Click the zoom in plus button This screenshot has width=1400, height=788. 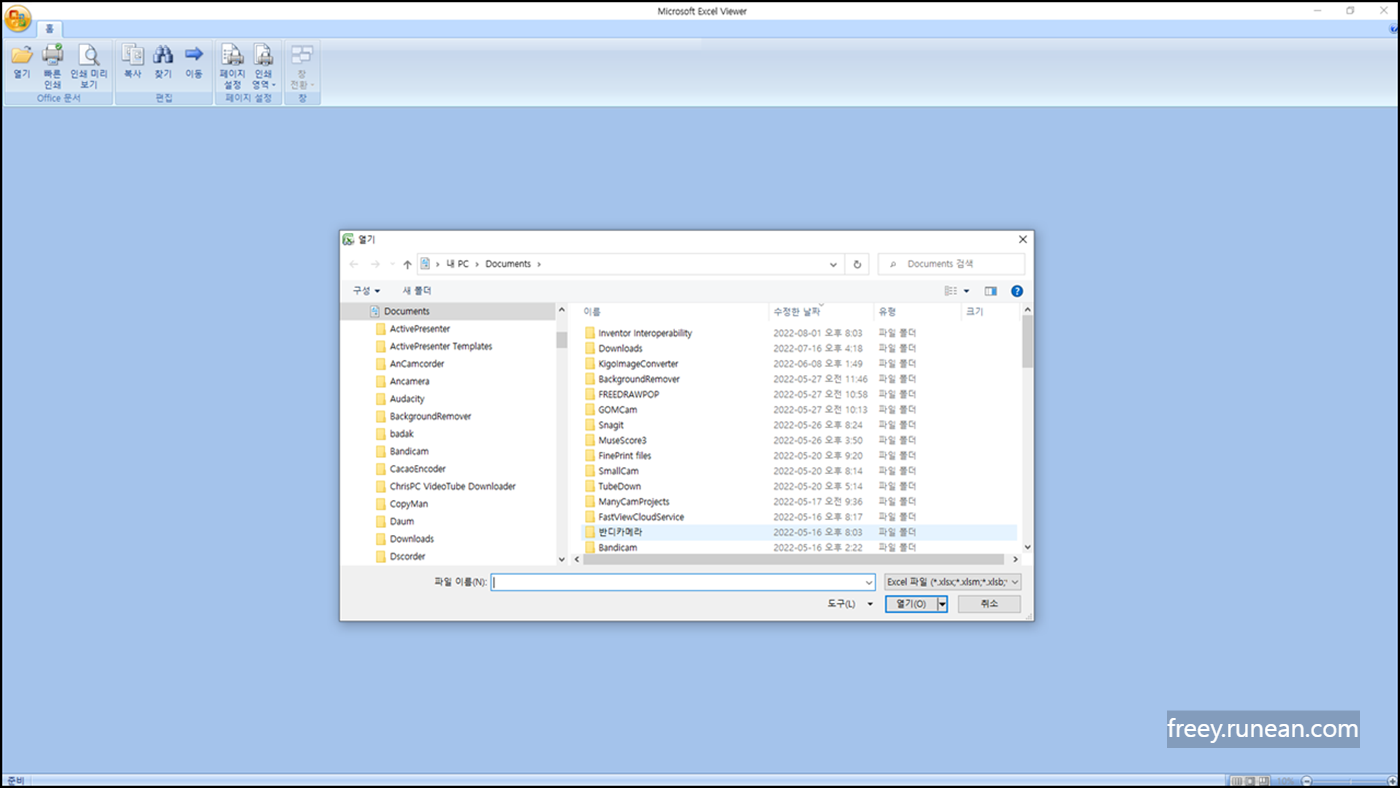(x=1391, y=780)
